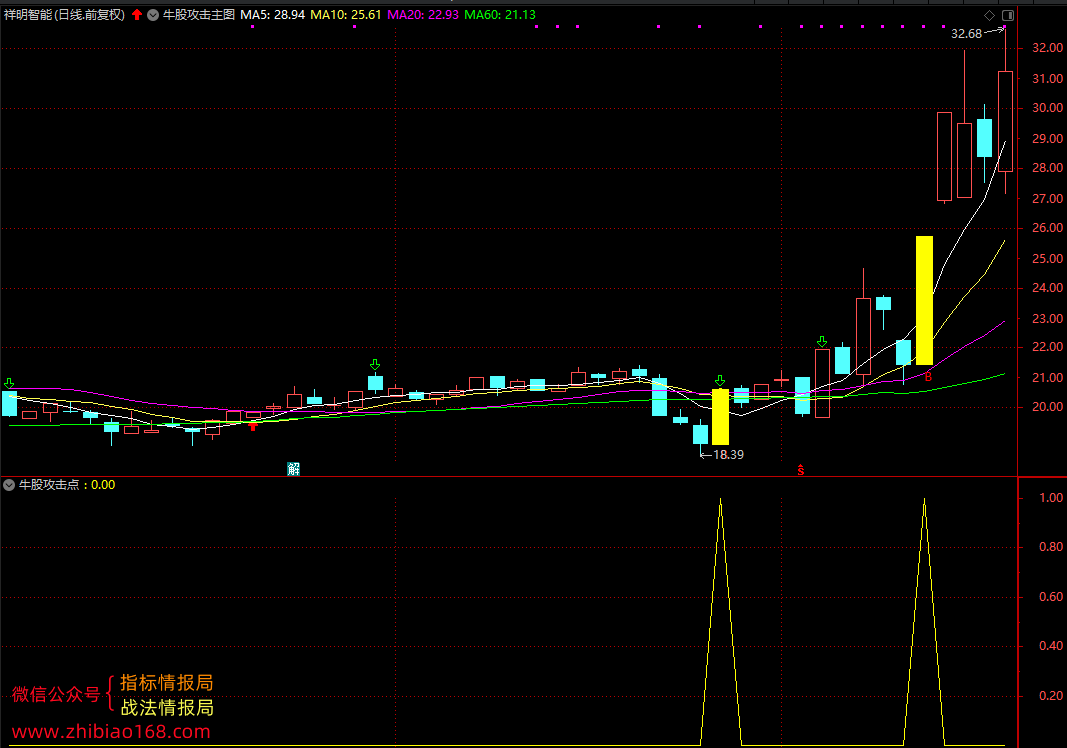Click the 18.39 low price label
This screenshot has width=1067, height=748.
click(728, 455)
